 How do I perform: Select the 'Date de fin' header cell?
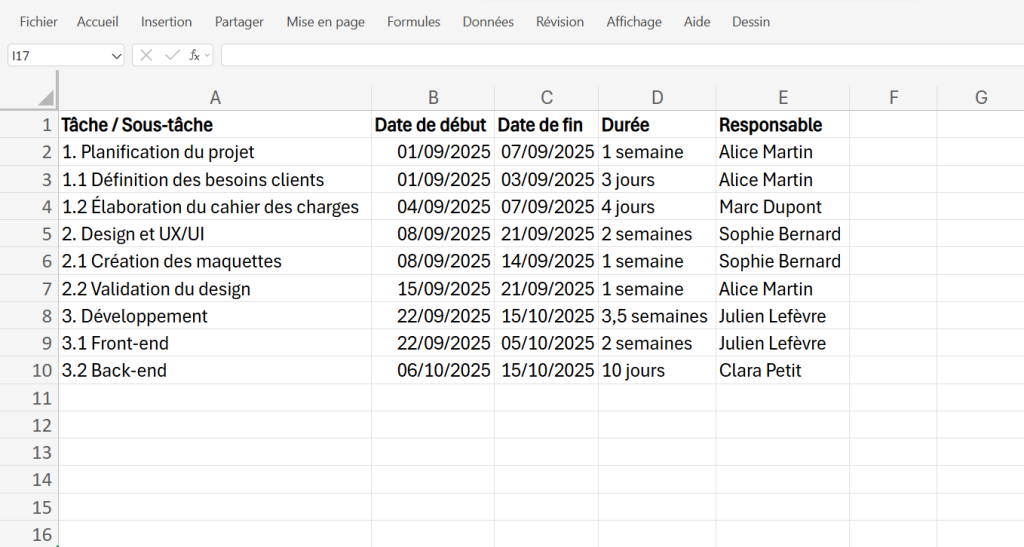pos(547,125)
